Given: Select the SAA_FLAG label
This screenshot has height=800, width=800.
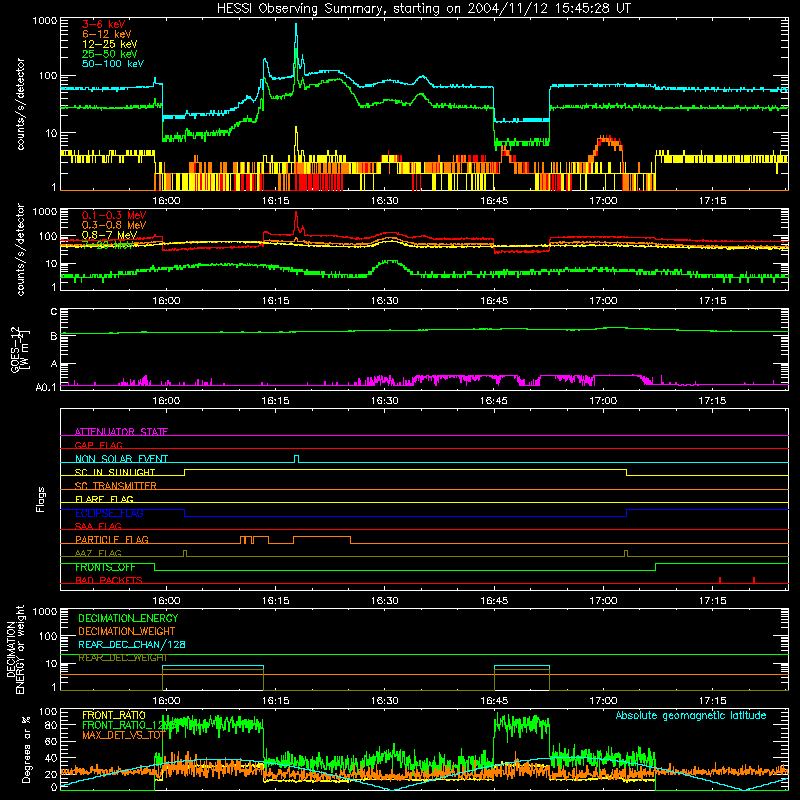Looking at the screenshot, I should (x=98, y=526).
